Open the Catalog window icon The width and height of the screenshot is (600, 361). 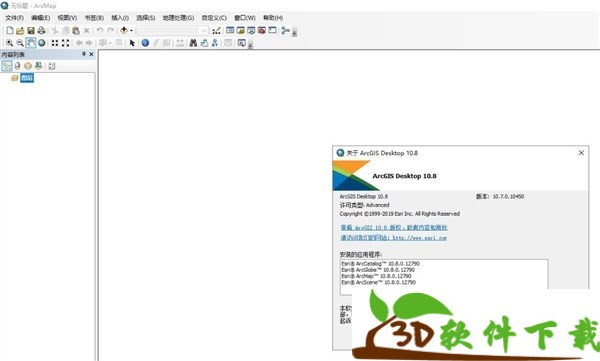tap(240, 30)
